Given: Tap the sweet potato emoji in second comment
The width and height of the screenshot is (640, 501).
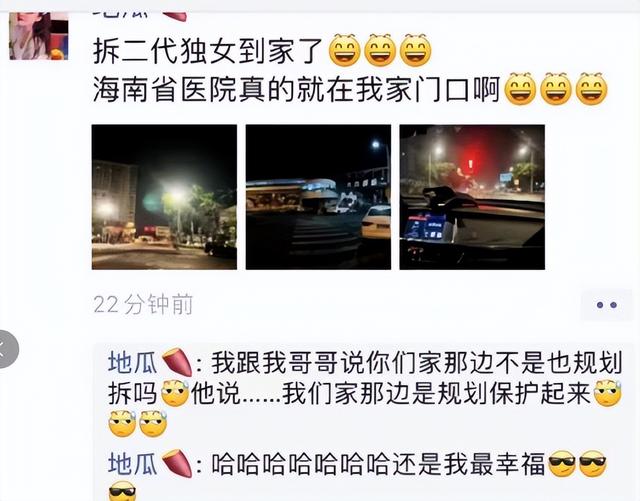Looking at the screenshot, I should tap(177, 464).
